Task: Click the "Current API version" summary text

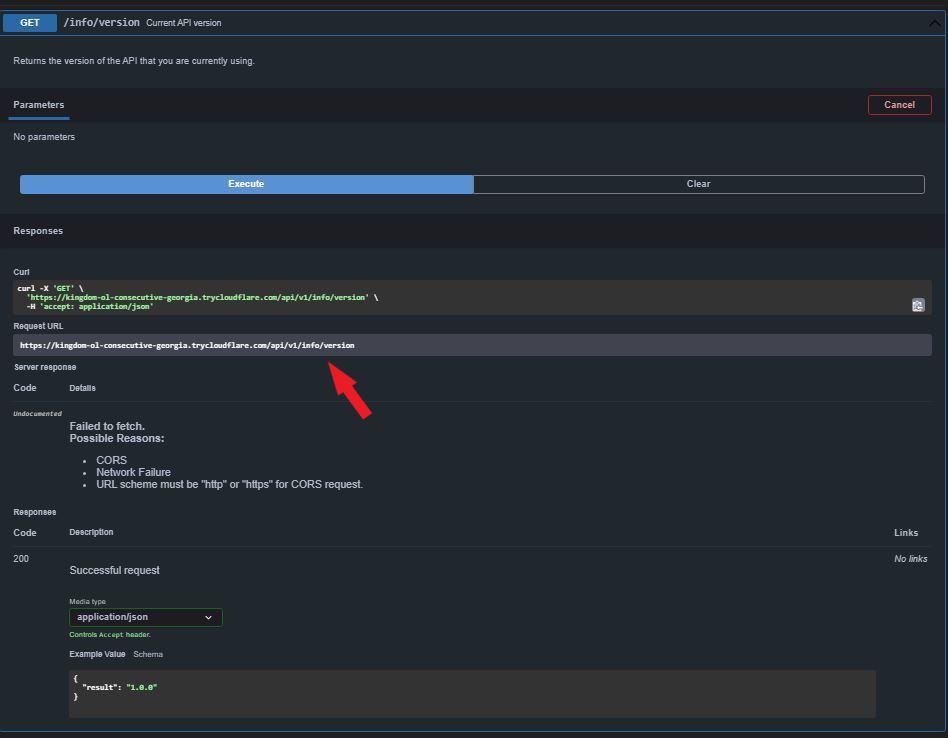Action: [x=184, y=23]
